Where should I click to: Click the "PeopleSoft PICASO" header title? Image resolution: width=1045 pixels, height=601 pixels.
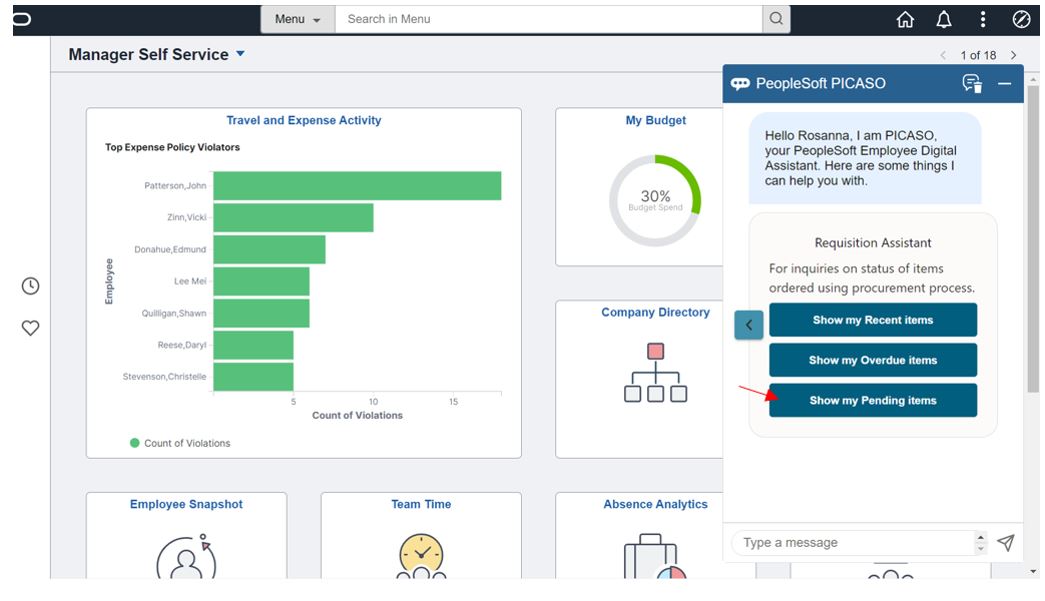(x=820, y=84)
